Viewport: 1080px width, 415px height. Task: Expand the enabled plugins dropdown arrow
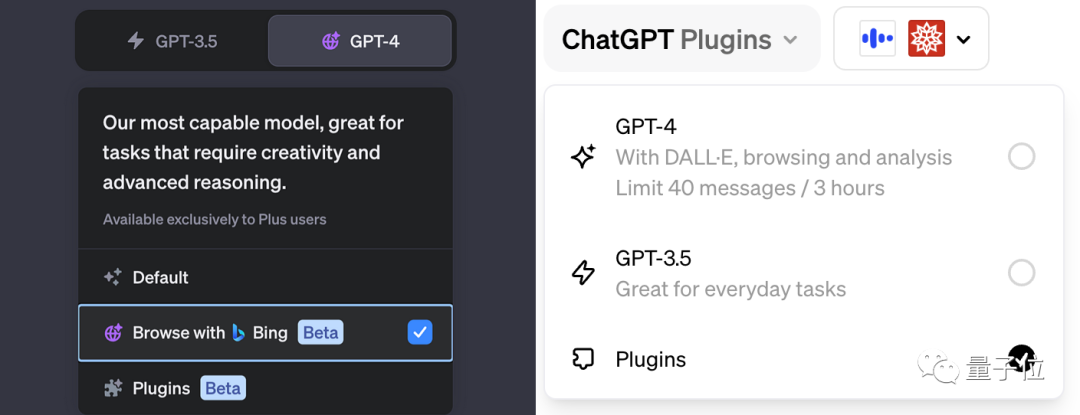point(964,40)
